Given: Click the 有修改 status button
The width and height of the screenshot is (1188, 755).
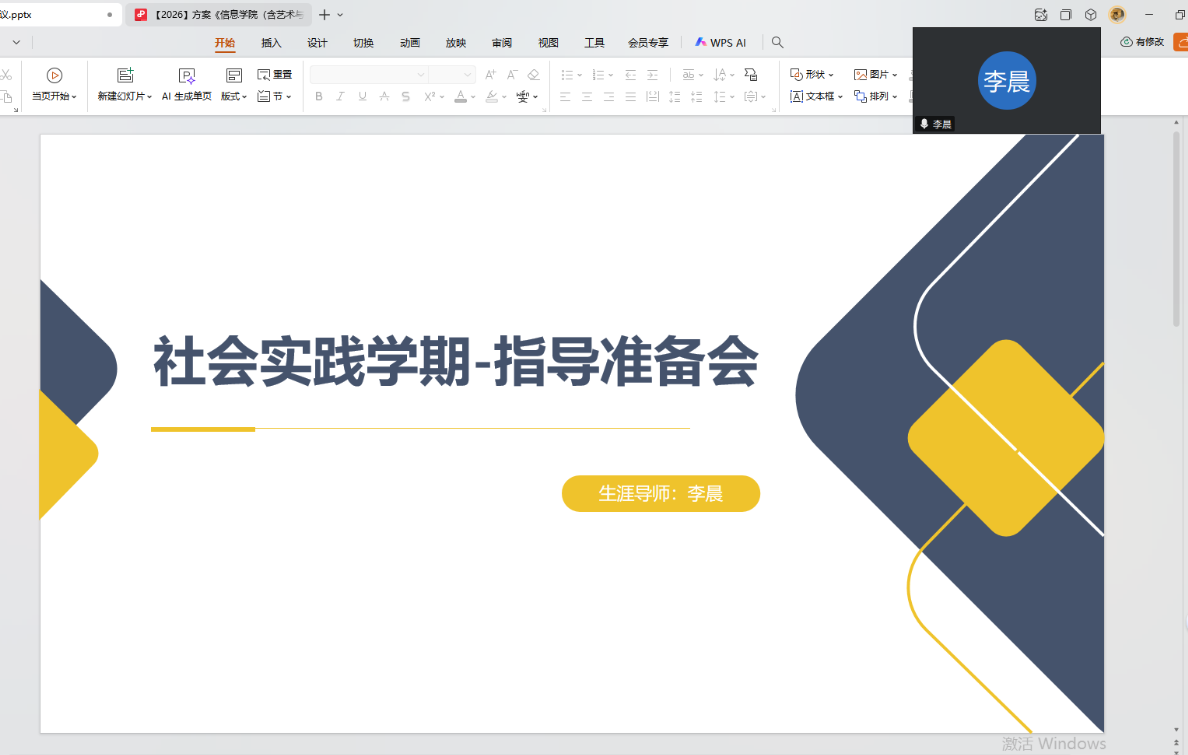Looking at the screenshot, I should point(1142,42).
